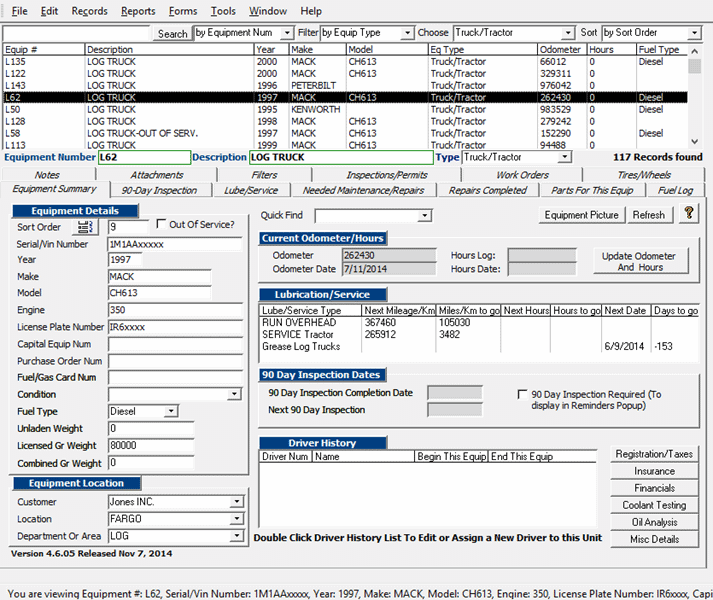Screen dimensions: 713x600
Task: Open the Repairs Completed tab
Action: 488,190
